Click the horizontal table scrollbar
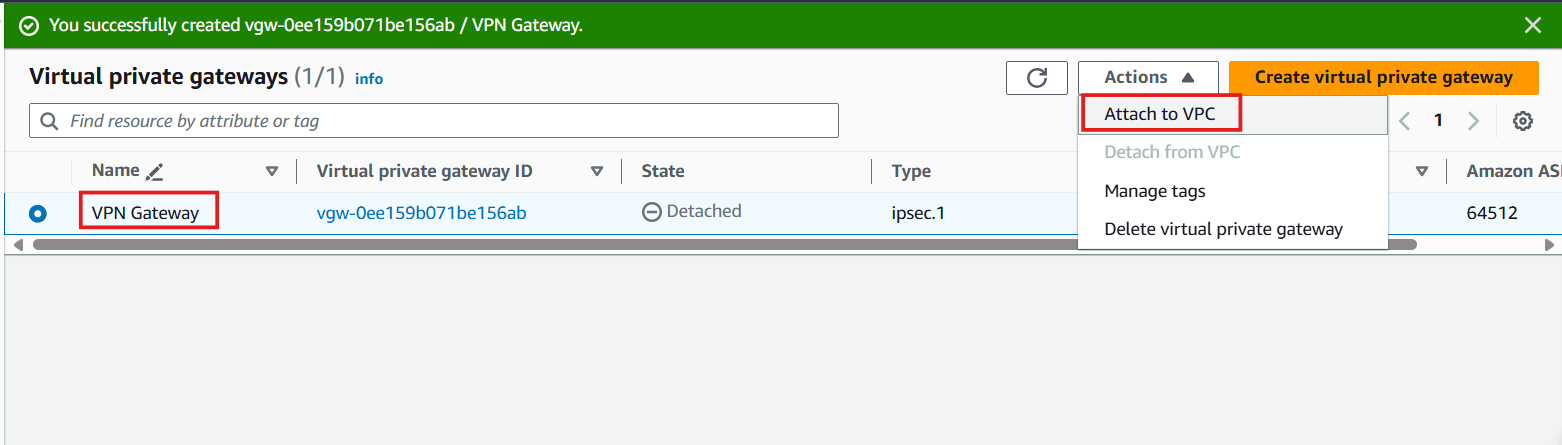1562x445 pixels. (724, 244)
